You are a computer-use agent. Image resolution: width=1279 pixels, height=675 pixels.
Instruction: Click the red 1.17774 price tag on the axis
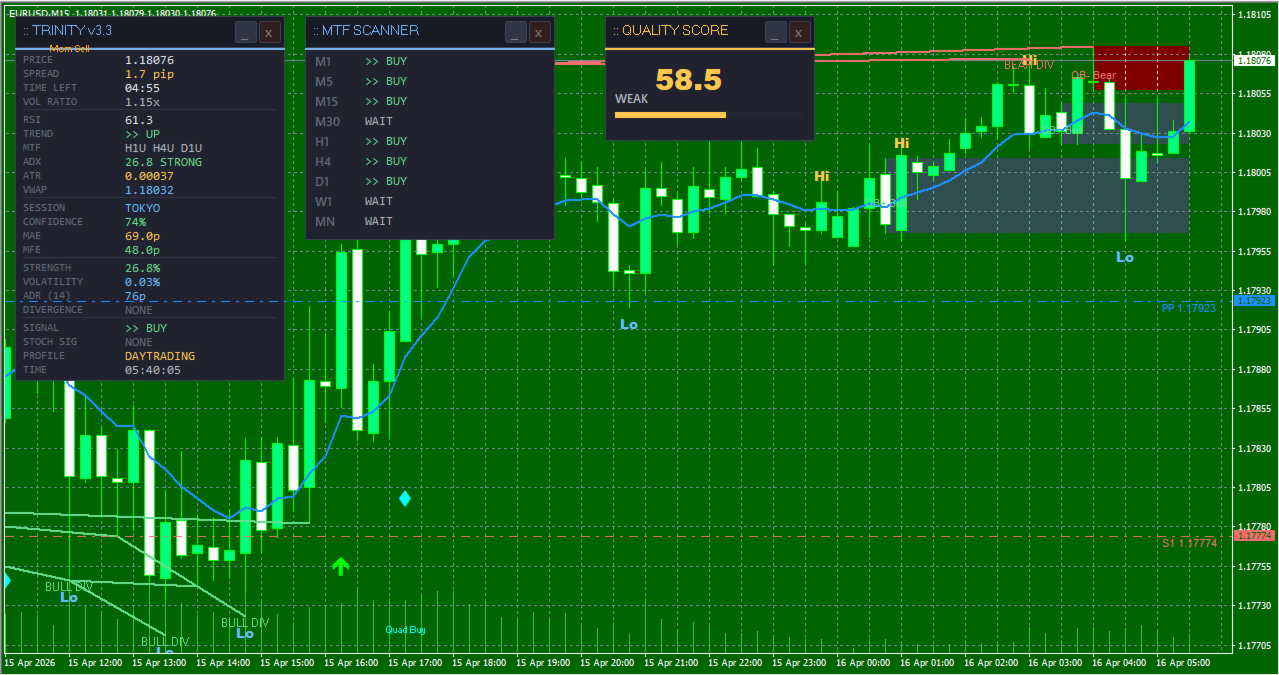pos(1255,536)
